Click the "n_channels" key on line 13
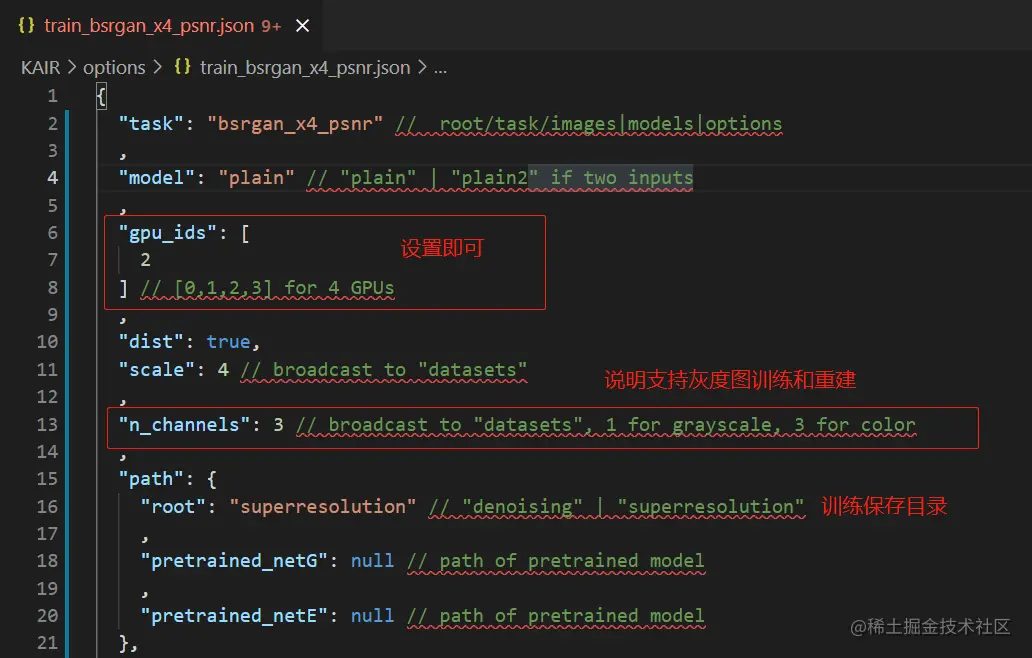 184,424
